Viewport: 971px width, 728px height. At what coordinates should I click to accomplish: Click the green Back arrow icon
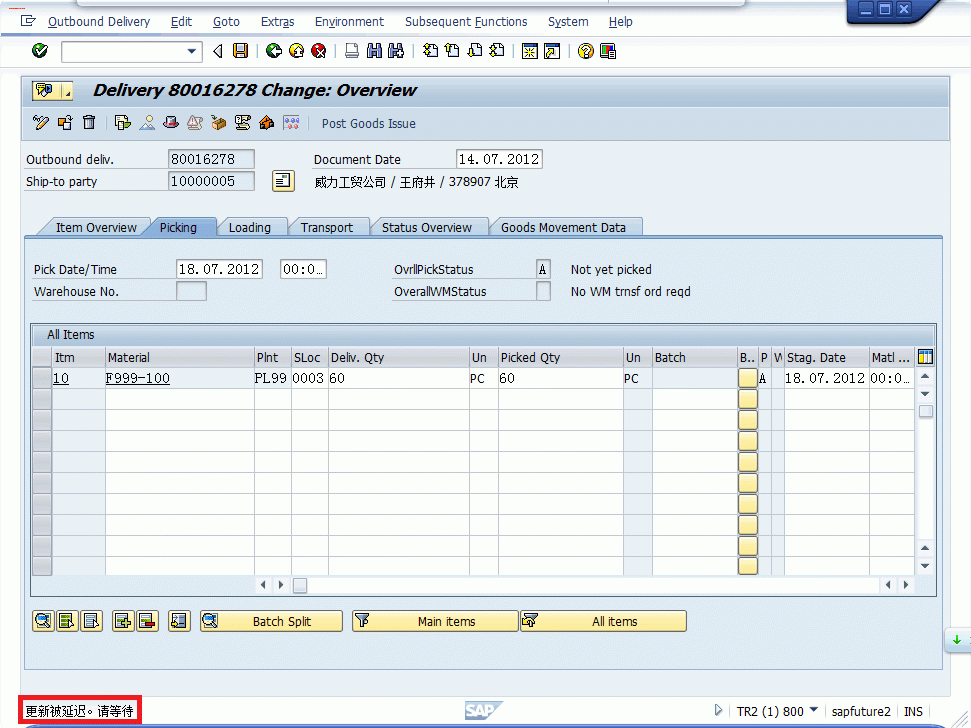[274, 51]
